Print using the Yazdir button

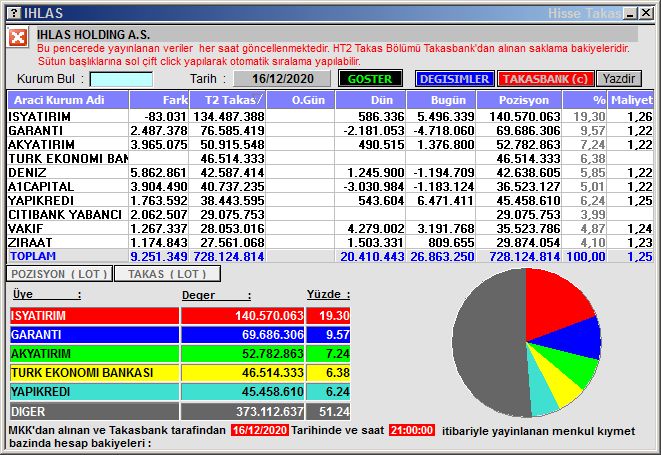click(619, 79)
